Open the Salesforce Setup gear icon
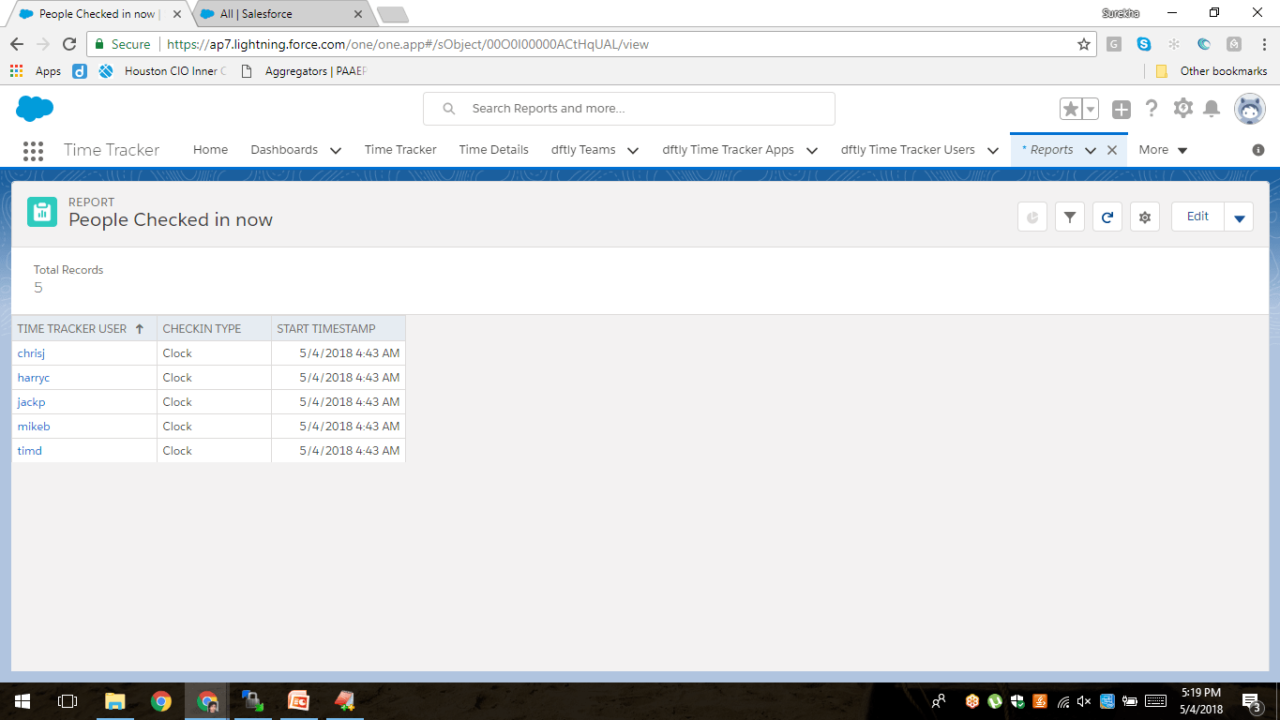 point(1183,109)
